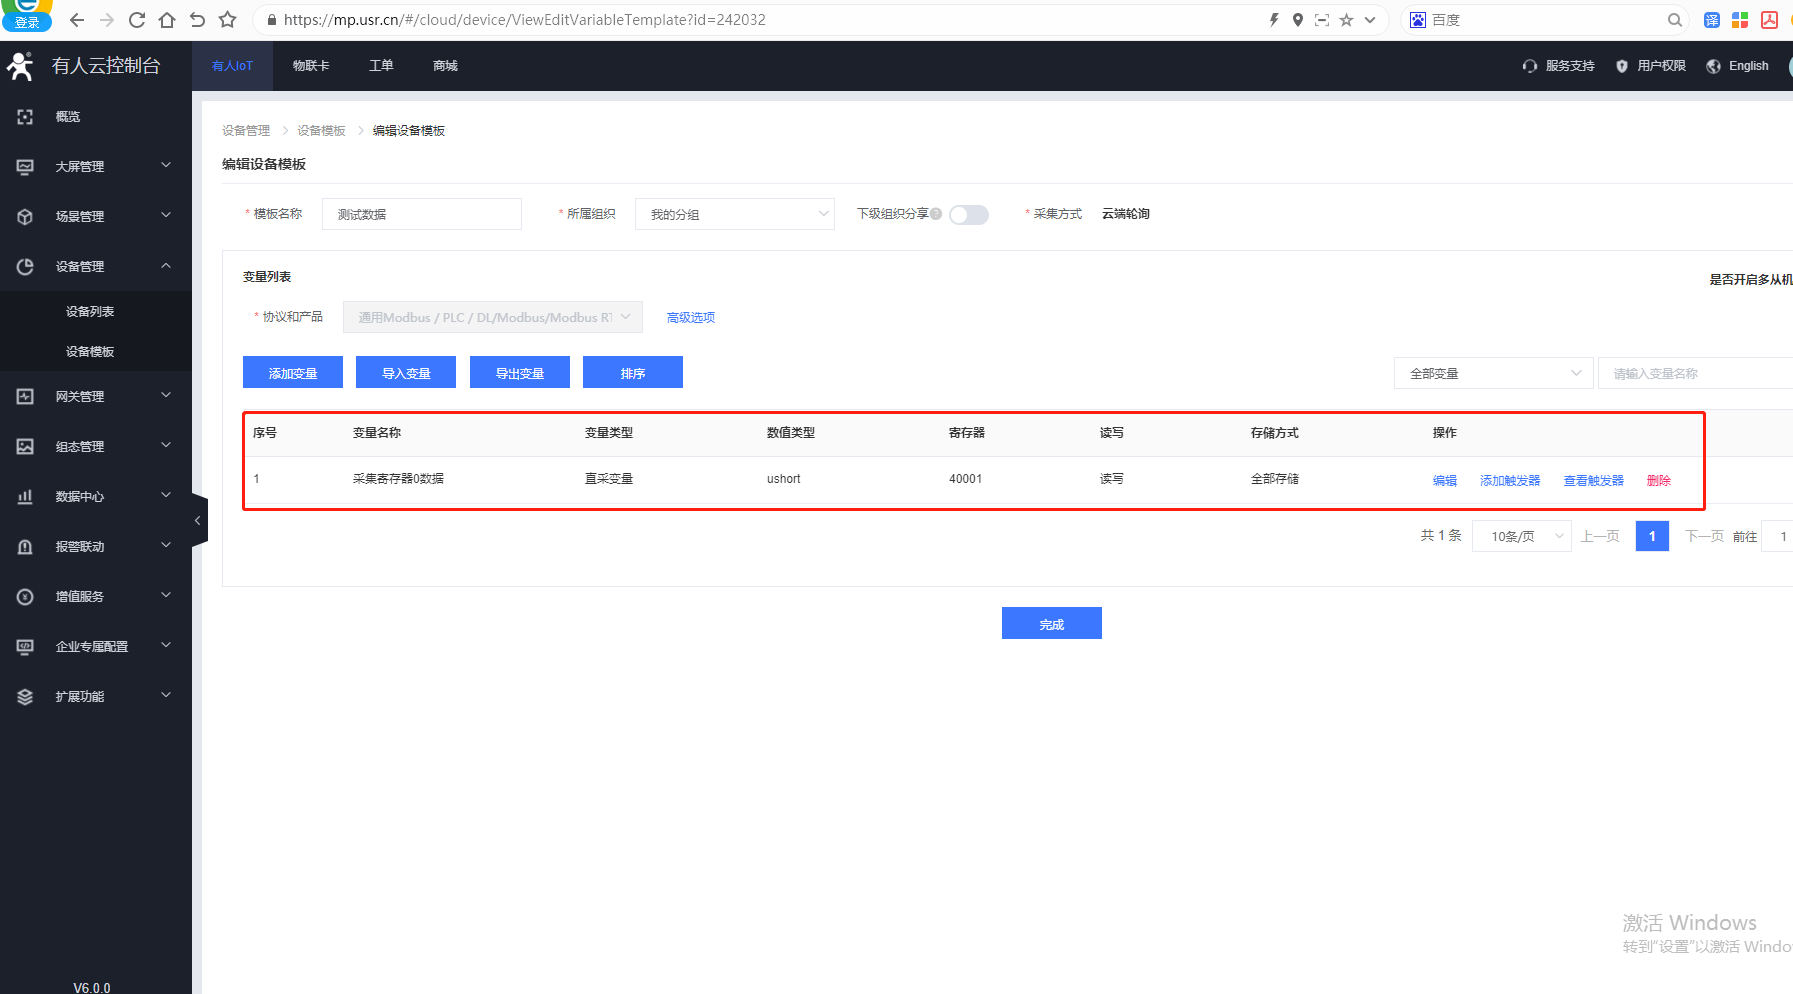1793x994 pixels.
Task: Click the help icon beside subordinate sharing
Action: tap(936, 214)
